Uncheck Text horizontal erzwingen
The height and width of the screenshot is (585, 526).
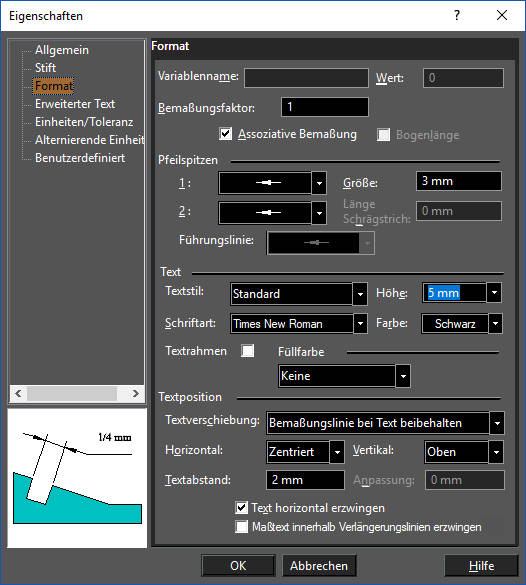click(x=241, y=507)
